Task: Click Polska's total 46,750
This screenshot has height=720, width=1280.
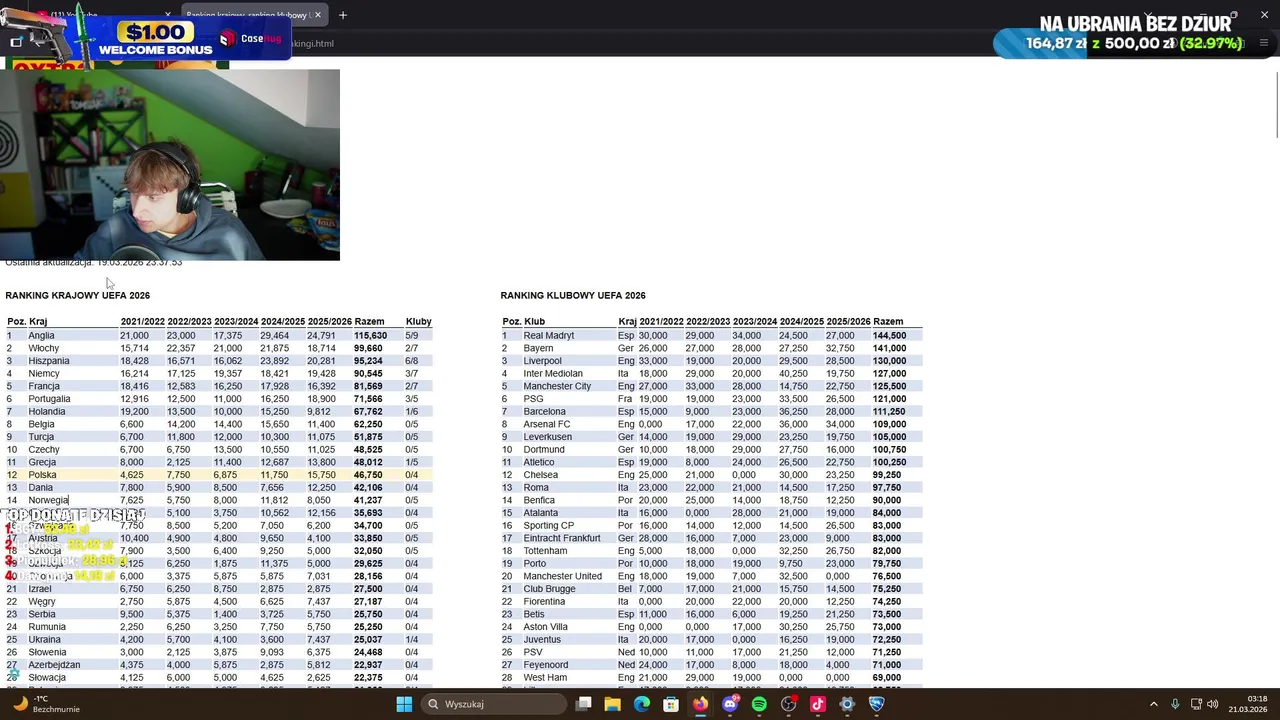Action: click(x=368, y=475)
